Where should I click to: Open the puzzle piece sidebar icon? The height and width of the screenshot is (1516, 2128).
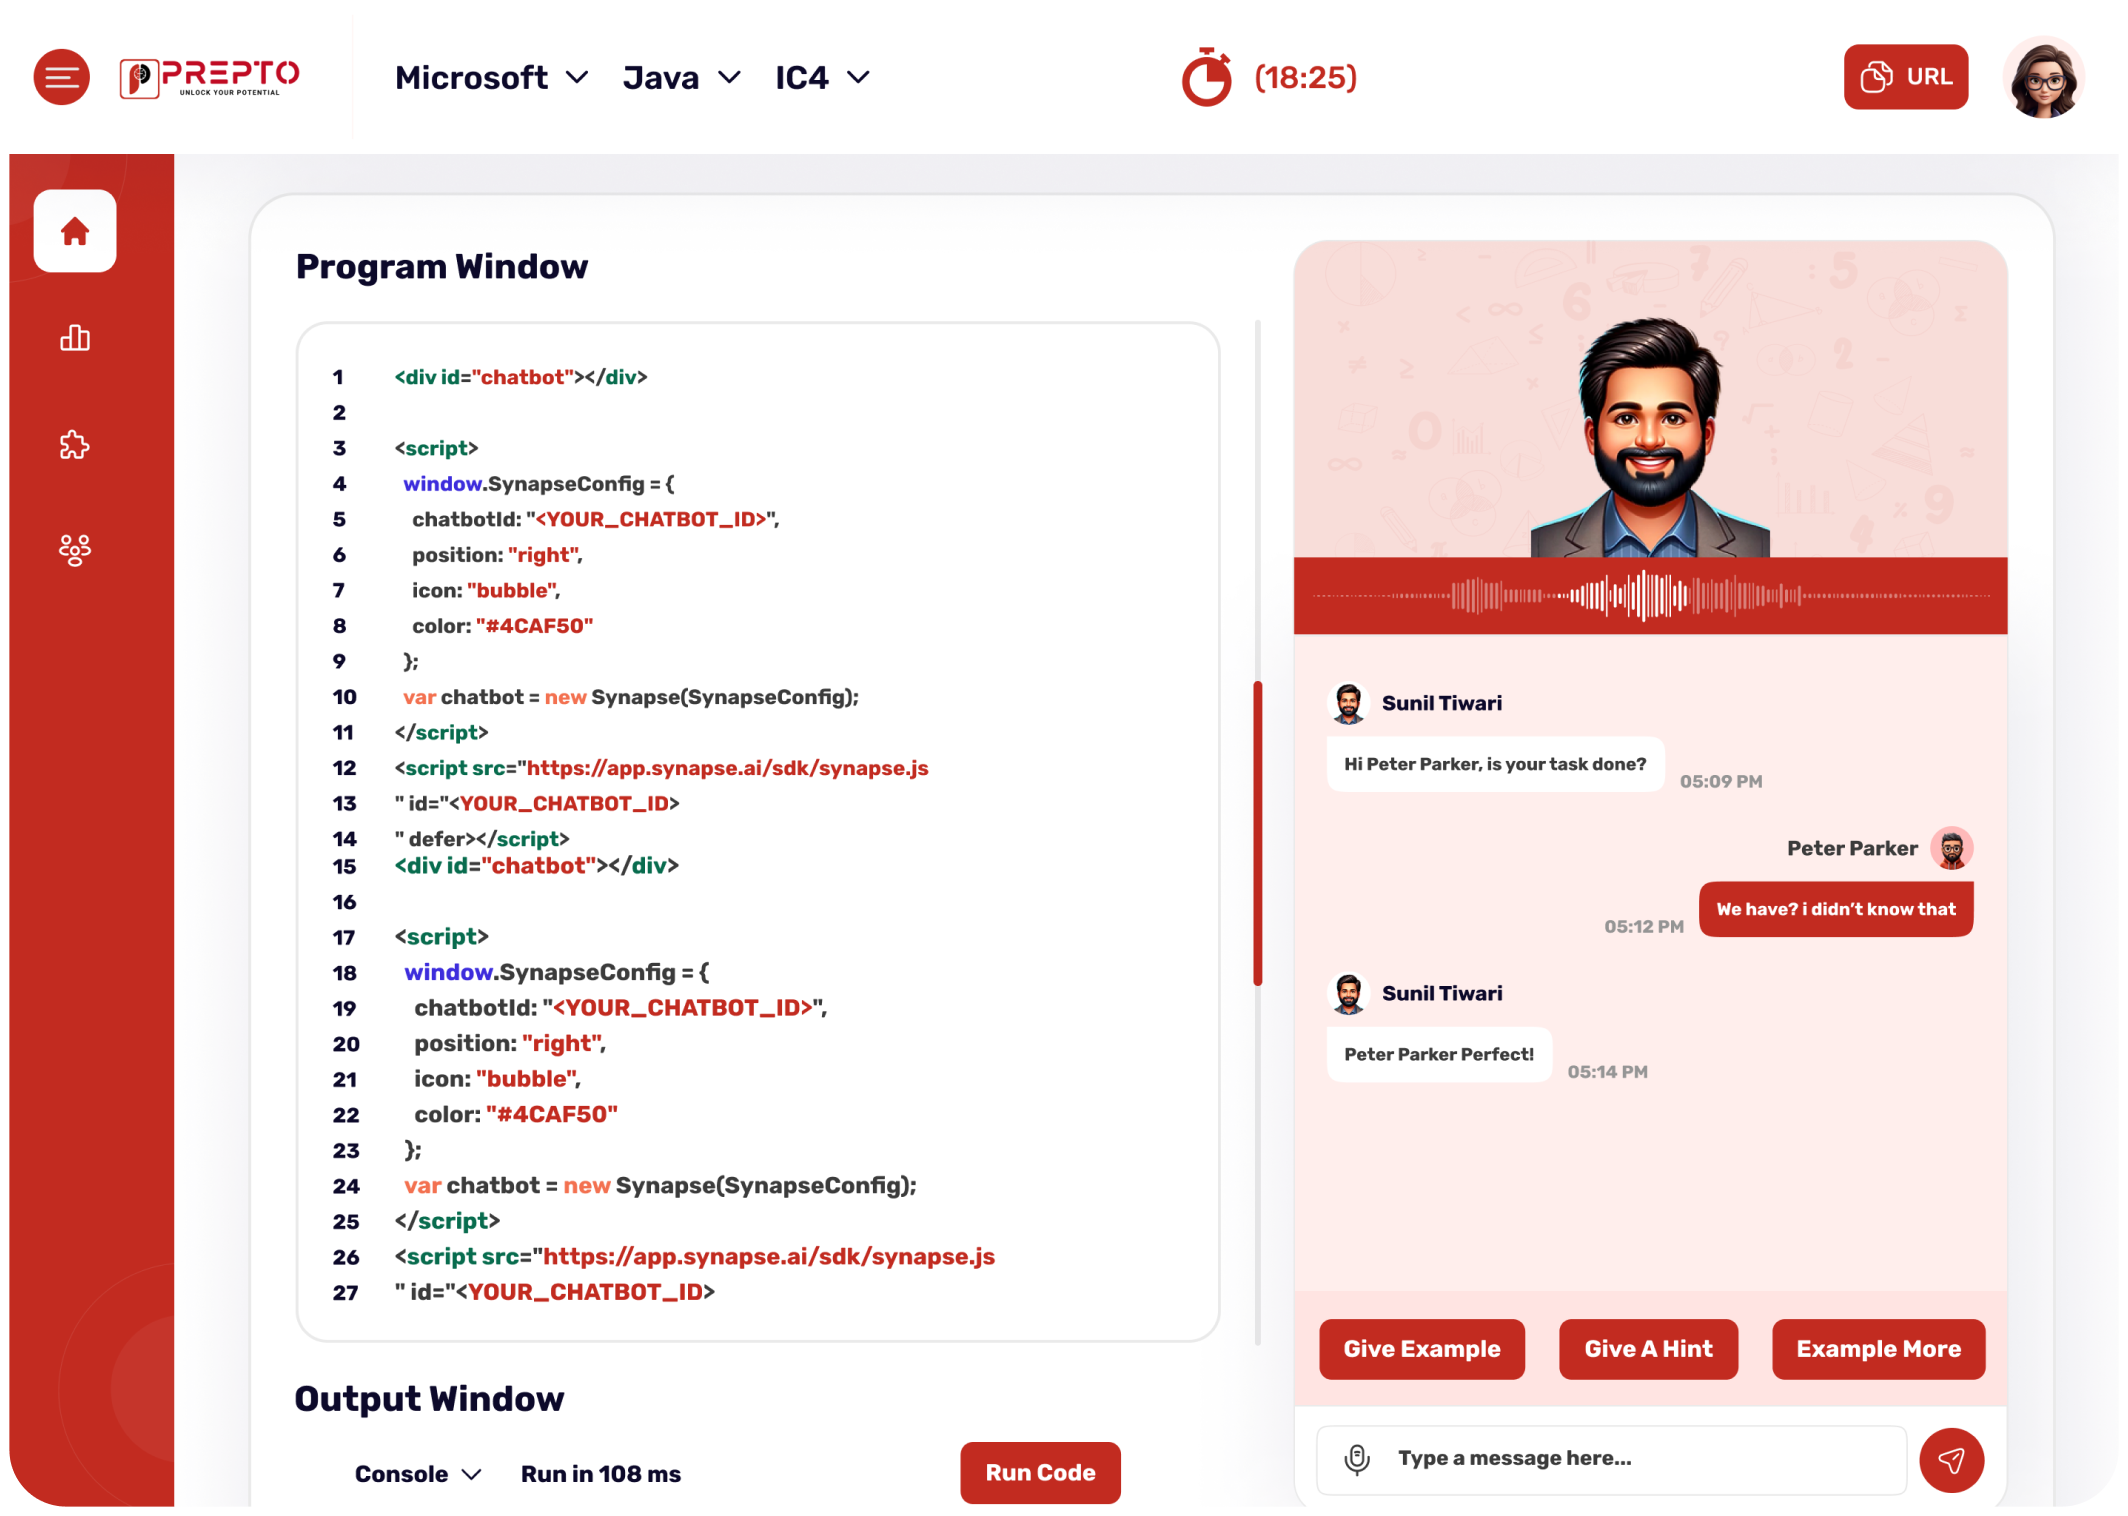(x=75, y=445)
